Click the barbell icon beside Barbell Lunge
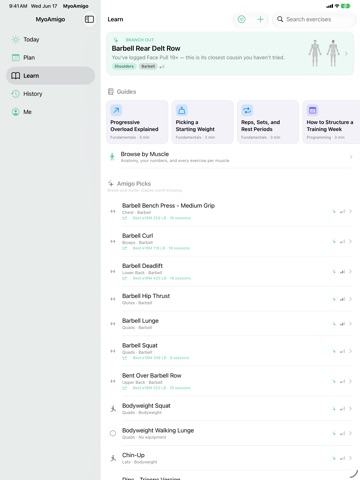This screenshot has width=360, height=480. coord(113,324)
